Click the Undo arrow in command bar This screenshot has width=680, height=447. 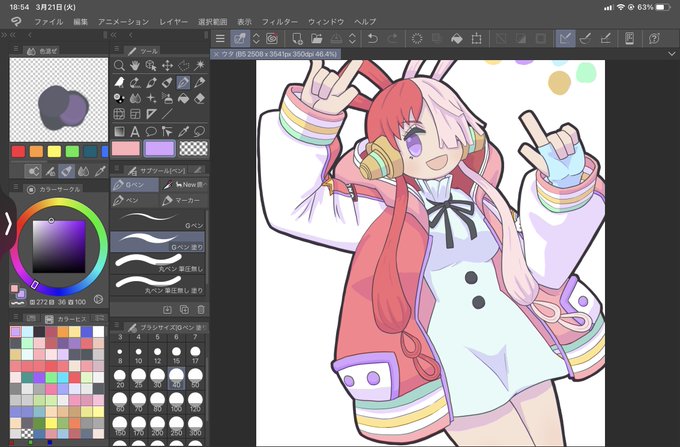tap(372, 39)
